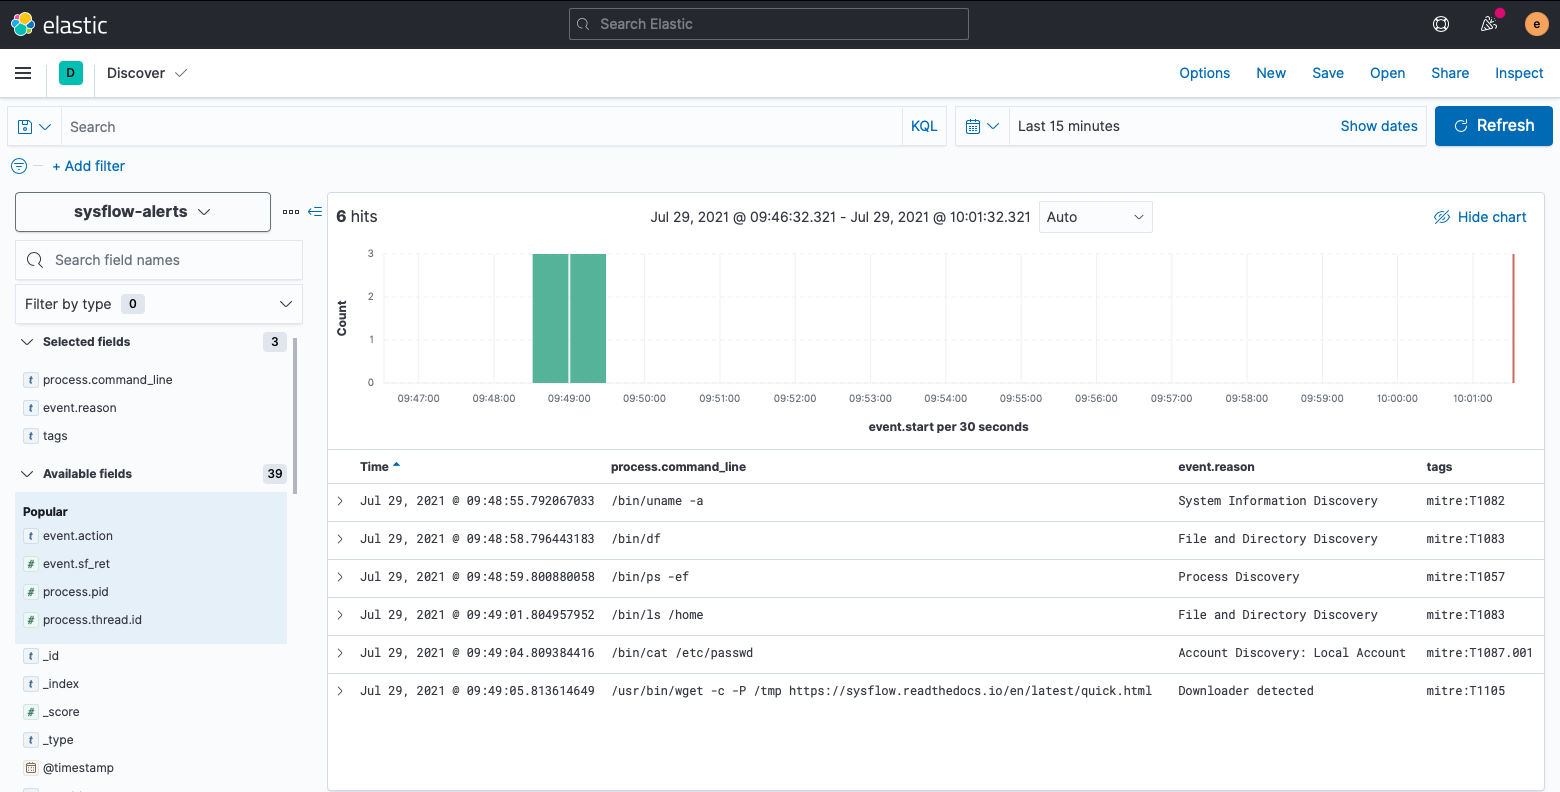Click Last 15 minutes time range
1560x792 pixels.
[1069, 126]
